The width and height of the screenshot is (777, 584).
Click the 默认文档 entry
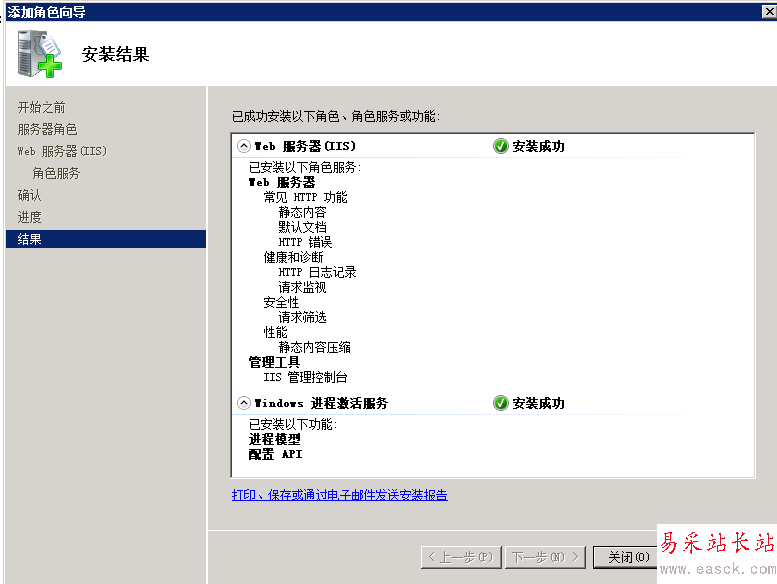302,227
